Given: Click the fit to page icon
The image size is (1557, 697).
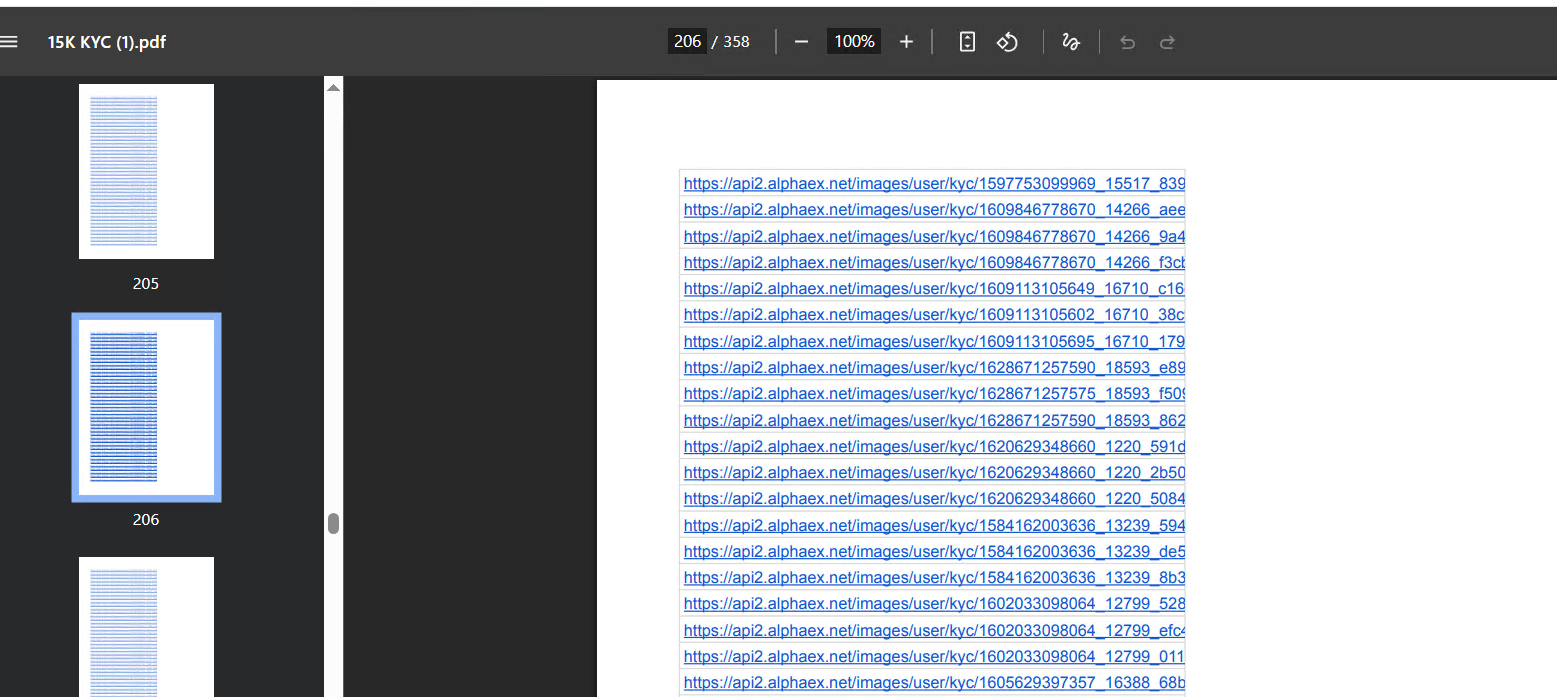Looking at the screenshot, I should point(967,42).
